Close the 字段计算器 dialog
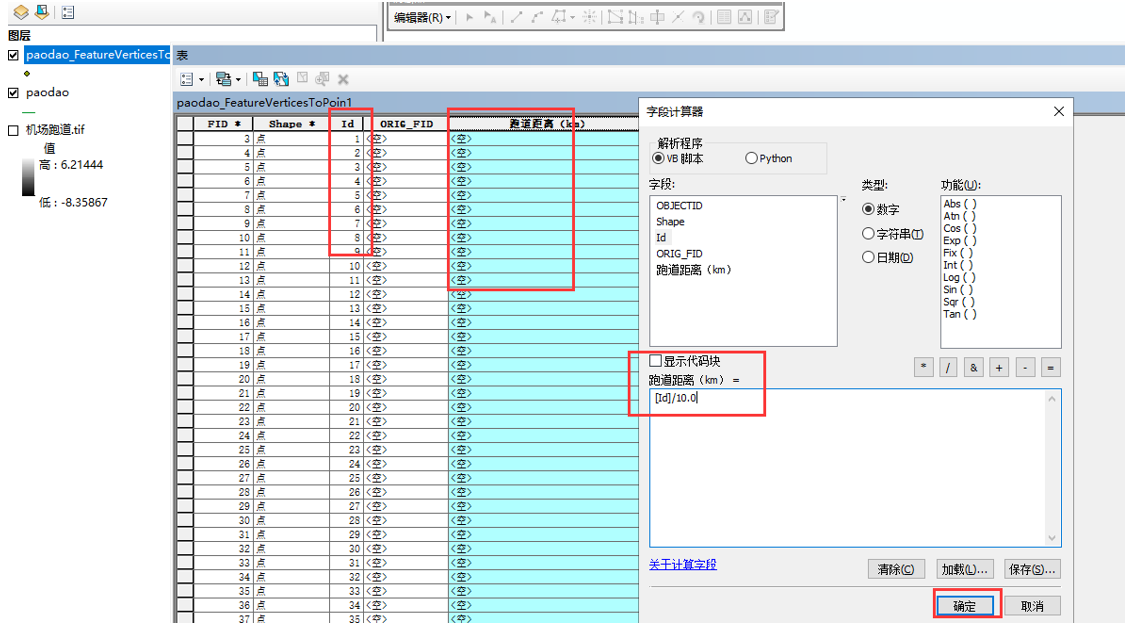Screen dimensions: 1128x628 [x=1058, y=112]
